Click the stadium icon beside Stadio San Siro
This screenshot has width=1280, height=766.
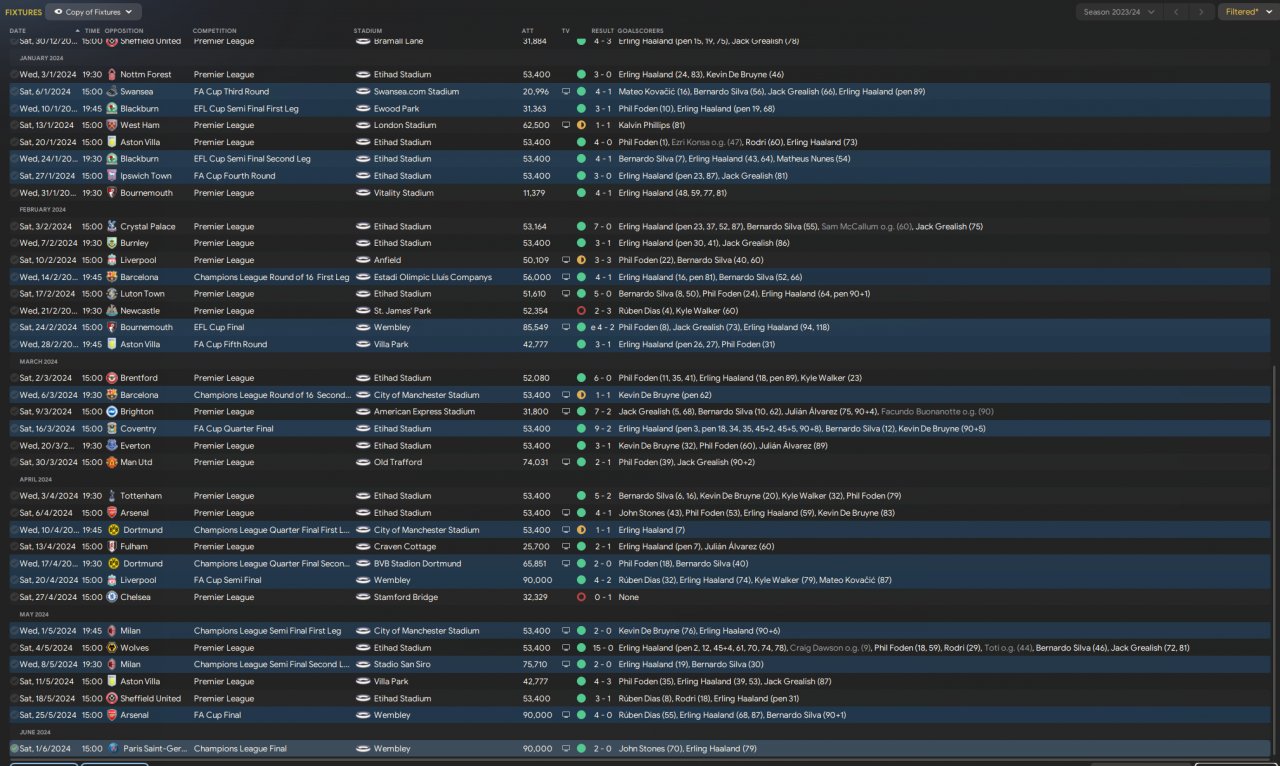click(363, 665)
